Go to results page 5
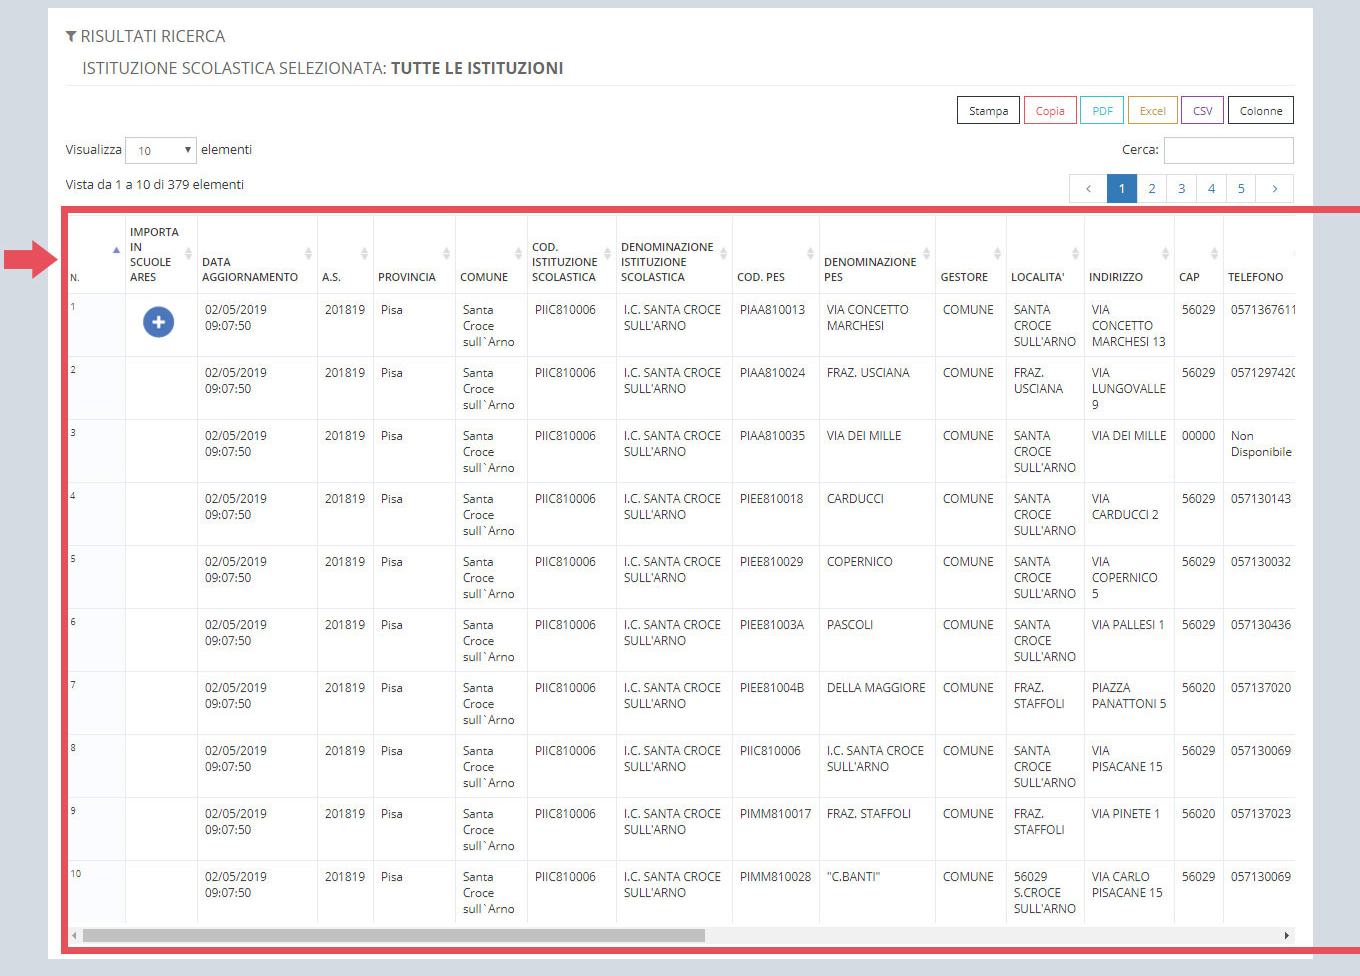The image size is (1360, 976). click(1241, 188)
